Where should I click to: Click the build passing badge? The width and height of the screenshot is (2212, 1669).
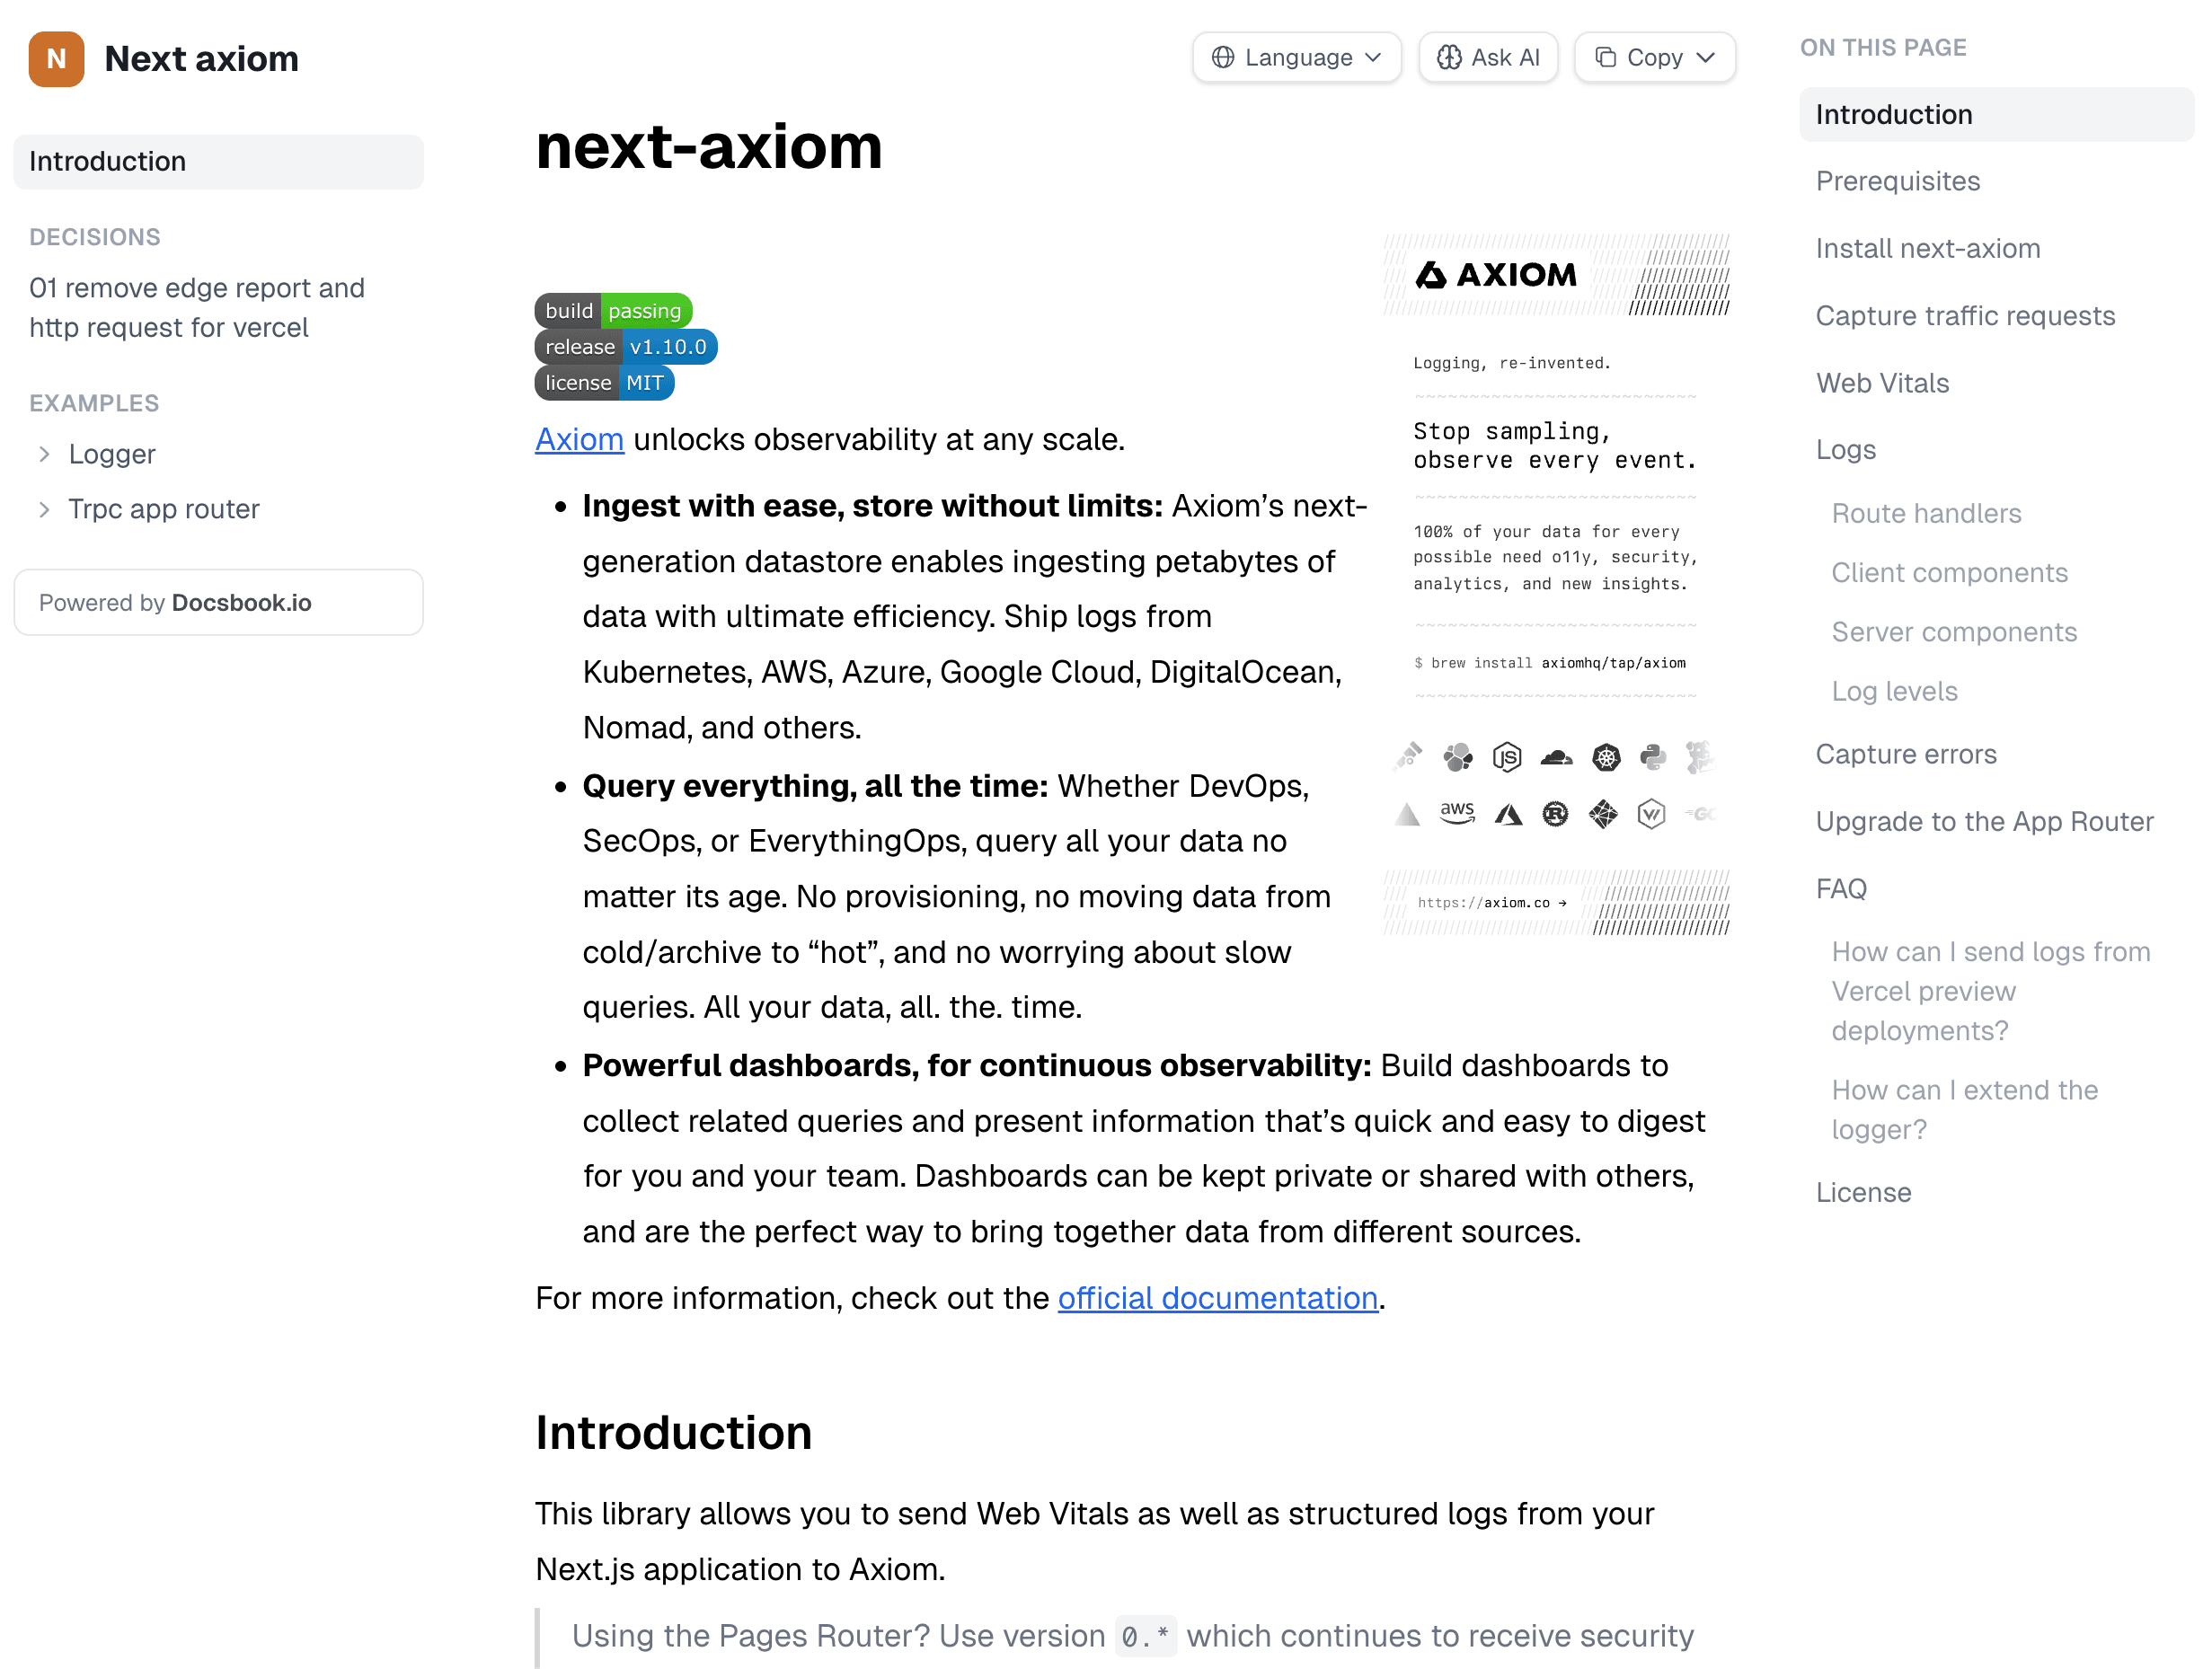point(613,311)
